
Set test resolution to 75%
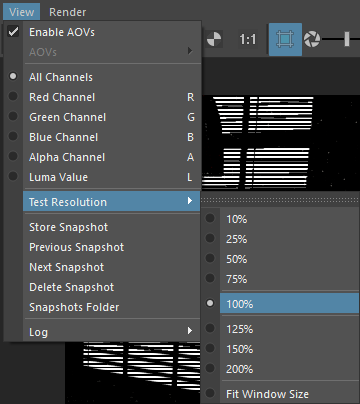click(x=280, y=279)
